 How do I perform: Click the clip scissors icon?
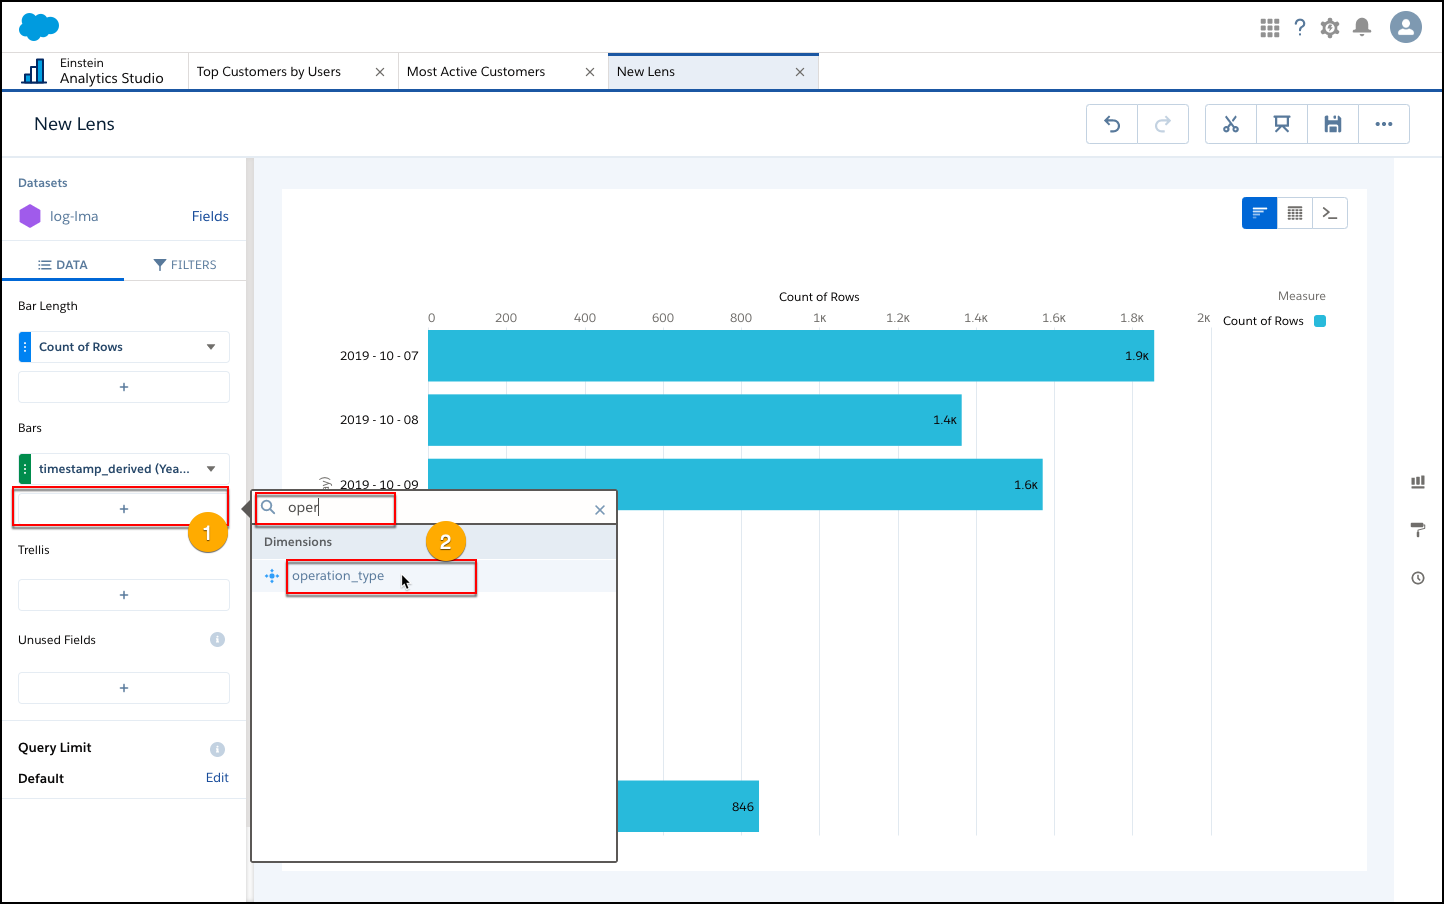click(1231, 124)
